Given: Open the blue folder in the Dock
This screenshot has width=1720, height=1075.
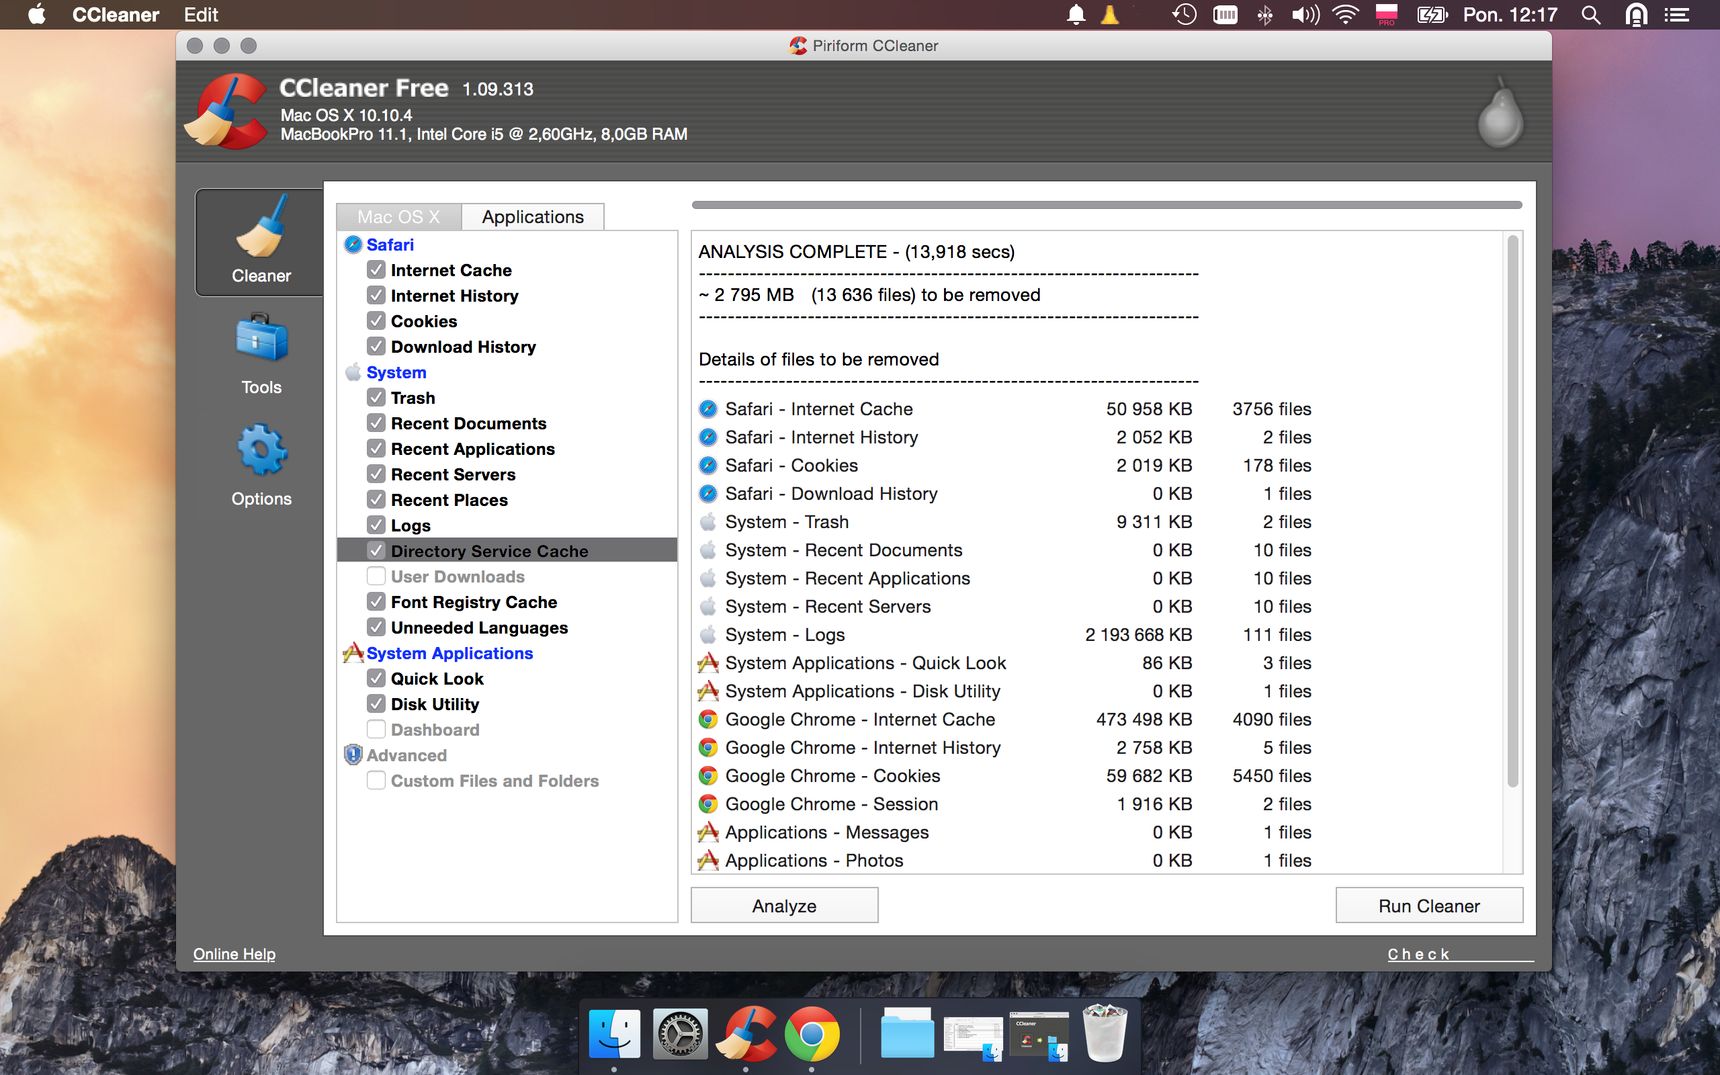Looking at the screenshot, I should [x=907, y=1034].
